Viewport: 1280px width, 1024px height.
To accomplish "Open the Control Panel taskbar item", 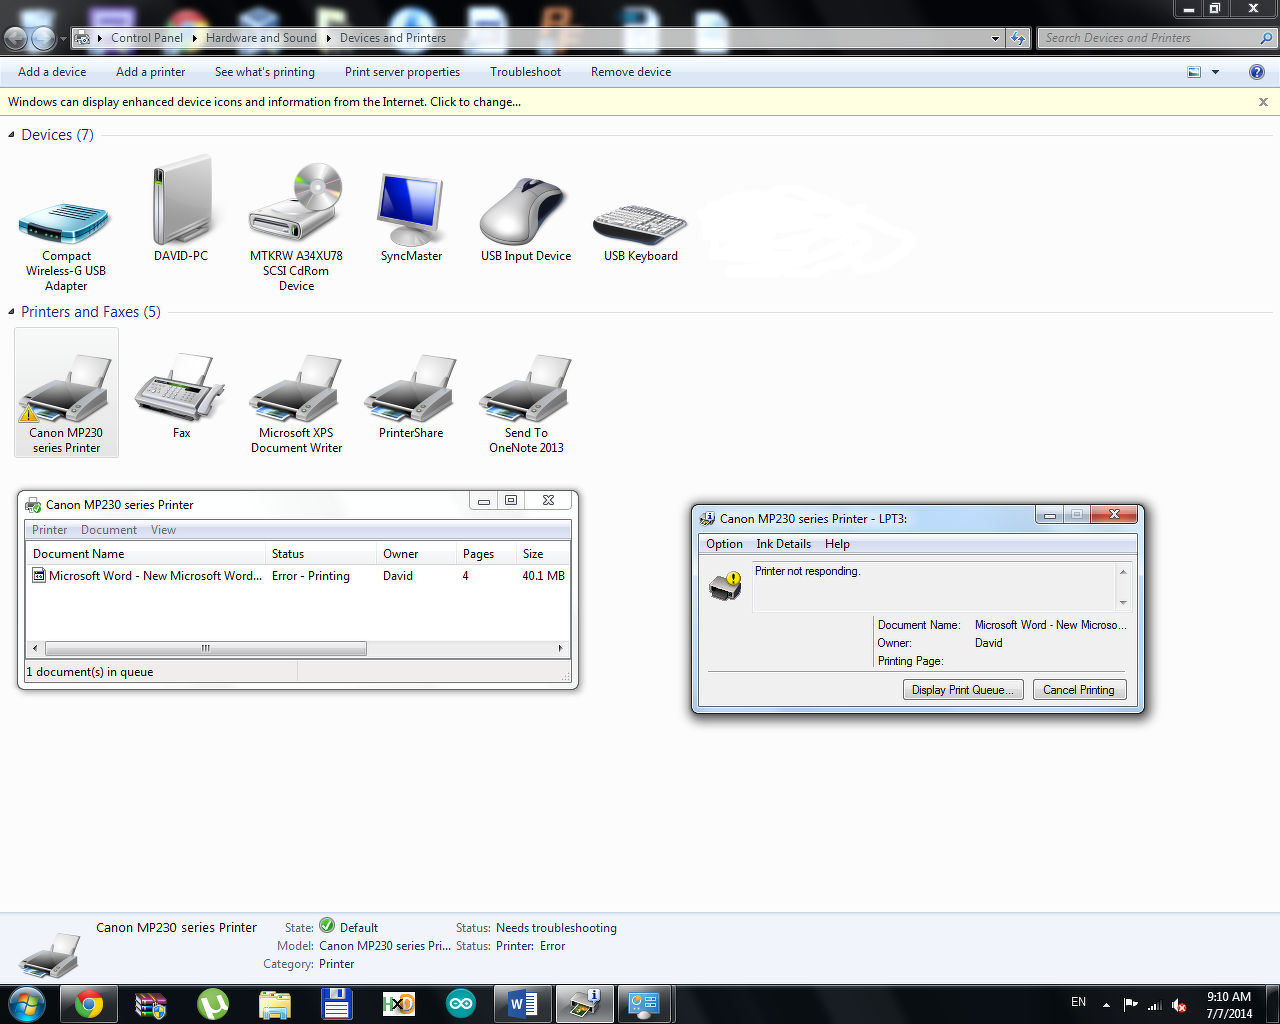I will (x=645, y=1004).
